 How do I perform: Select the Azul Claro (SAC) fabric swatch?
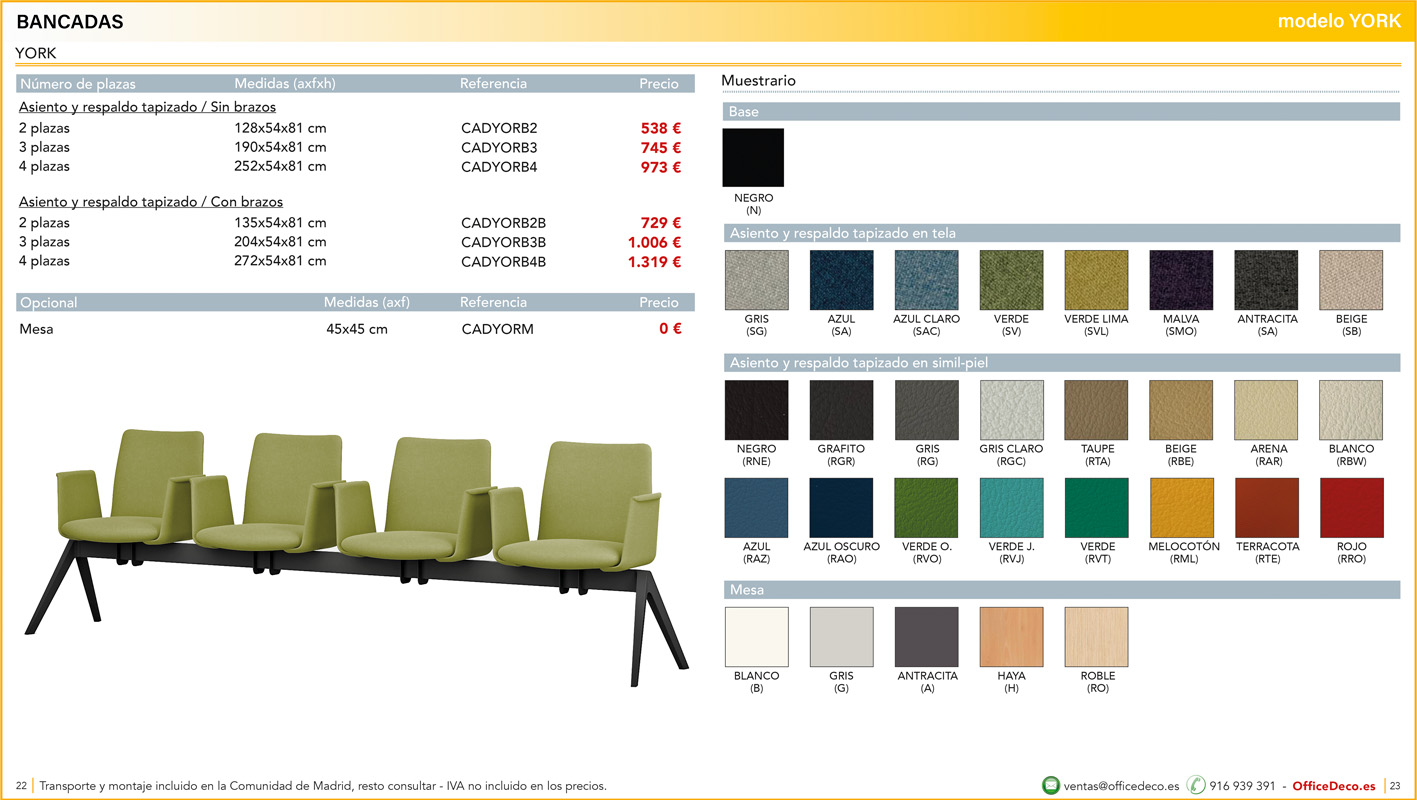(926, 280)
